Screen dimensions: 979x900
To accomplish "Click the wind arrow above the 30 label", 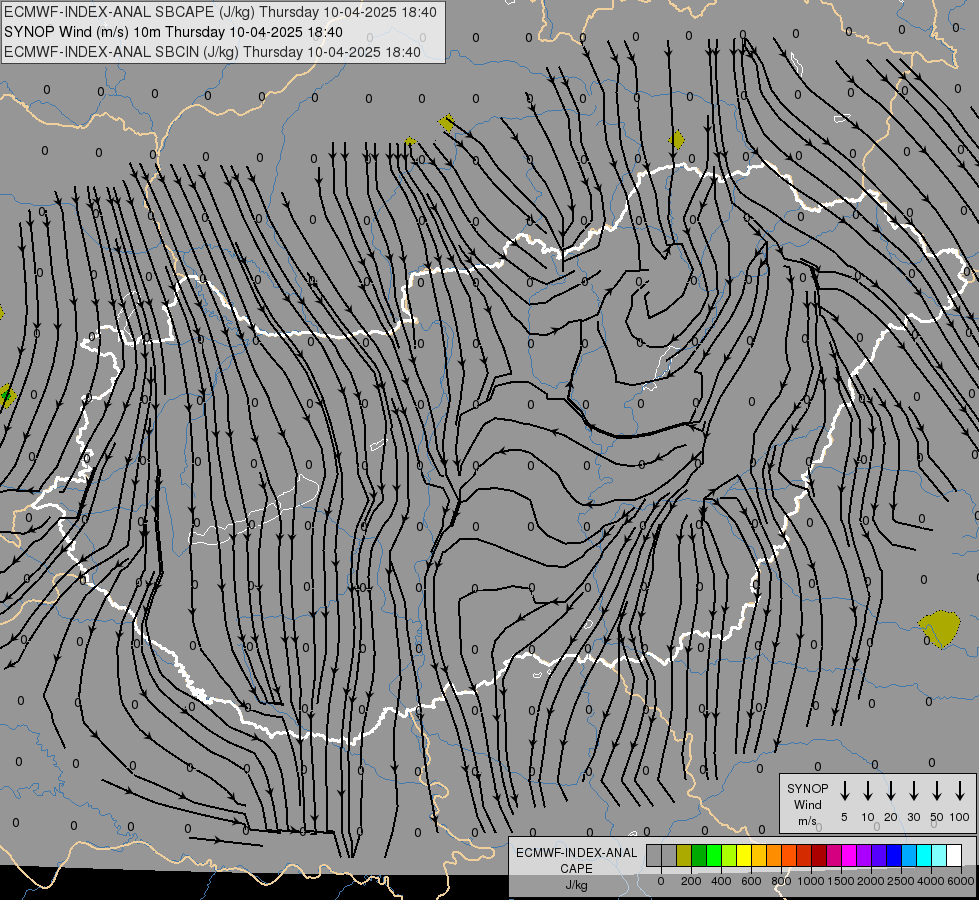I will [x=913, y=791].
